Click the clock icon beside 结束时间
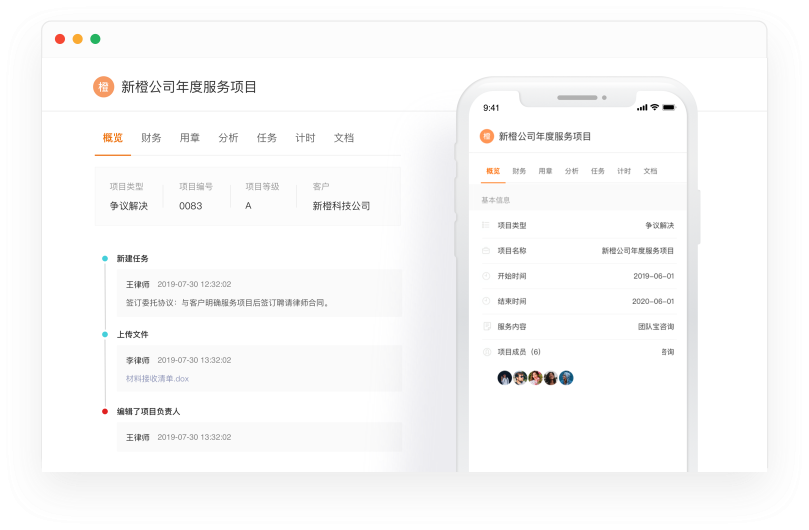This screenshot has width=809, height=530. (486, 301)
